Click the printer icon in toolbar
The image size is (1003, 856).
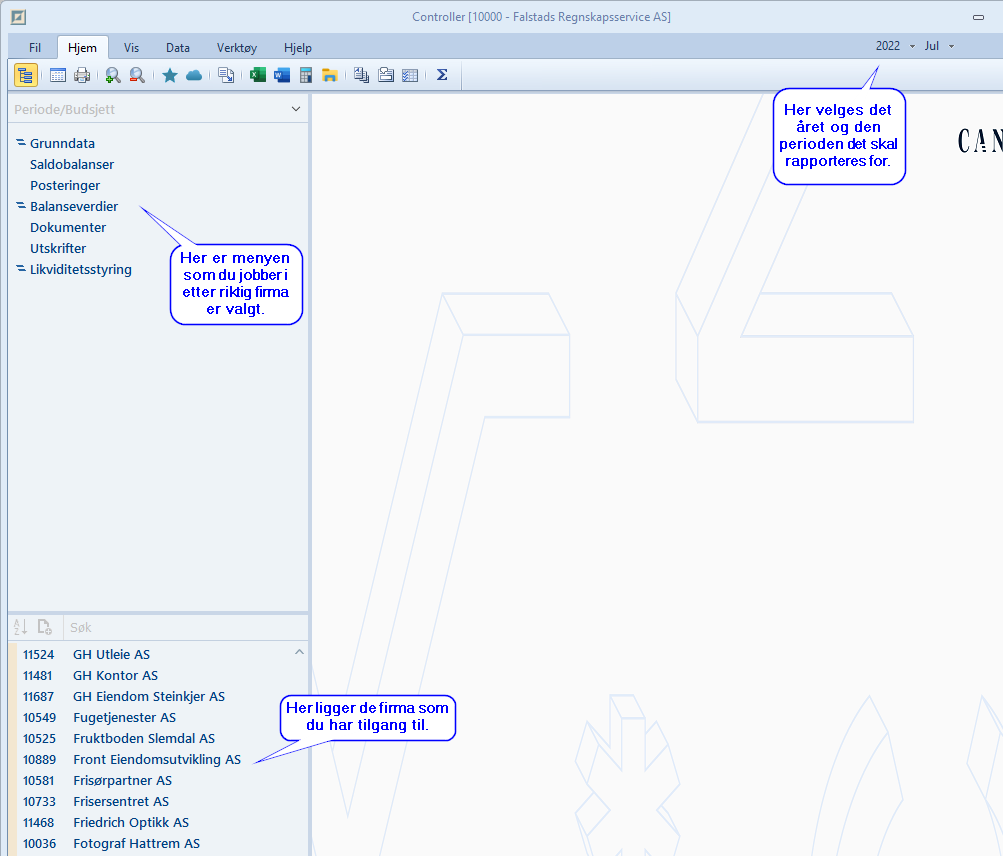(82, 75)
